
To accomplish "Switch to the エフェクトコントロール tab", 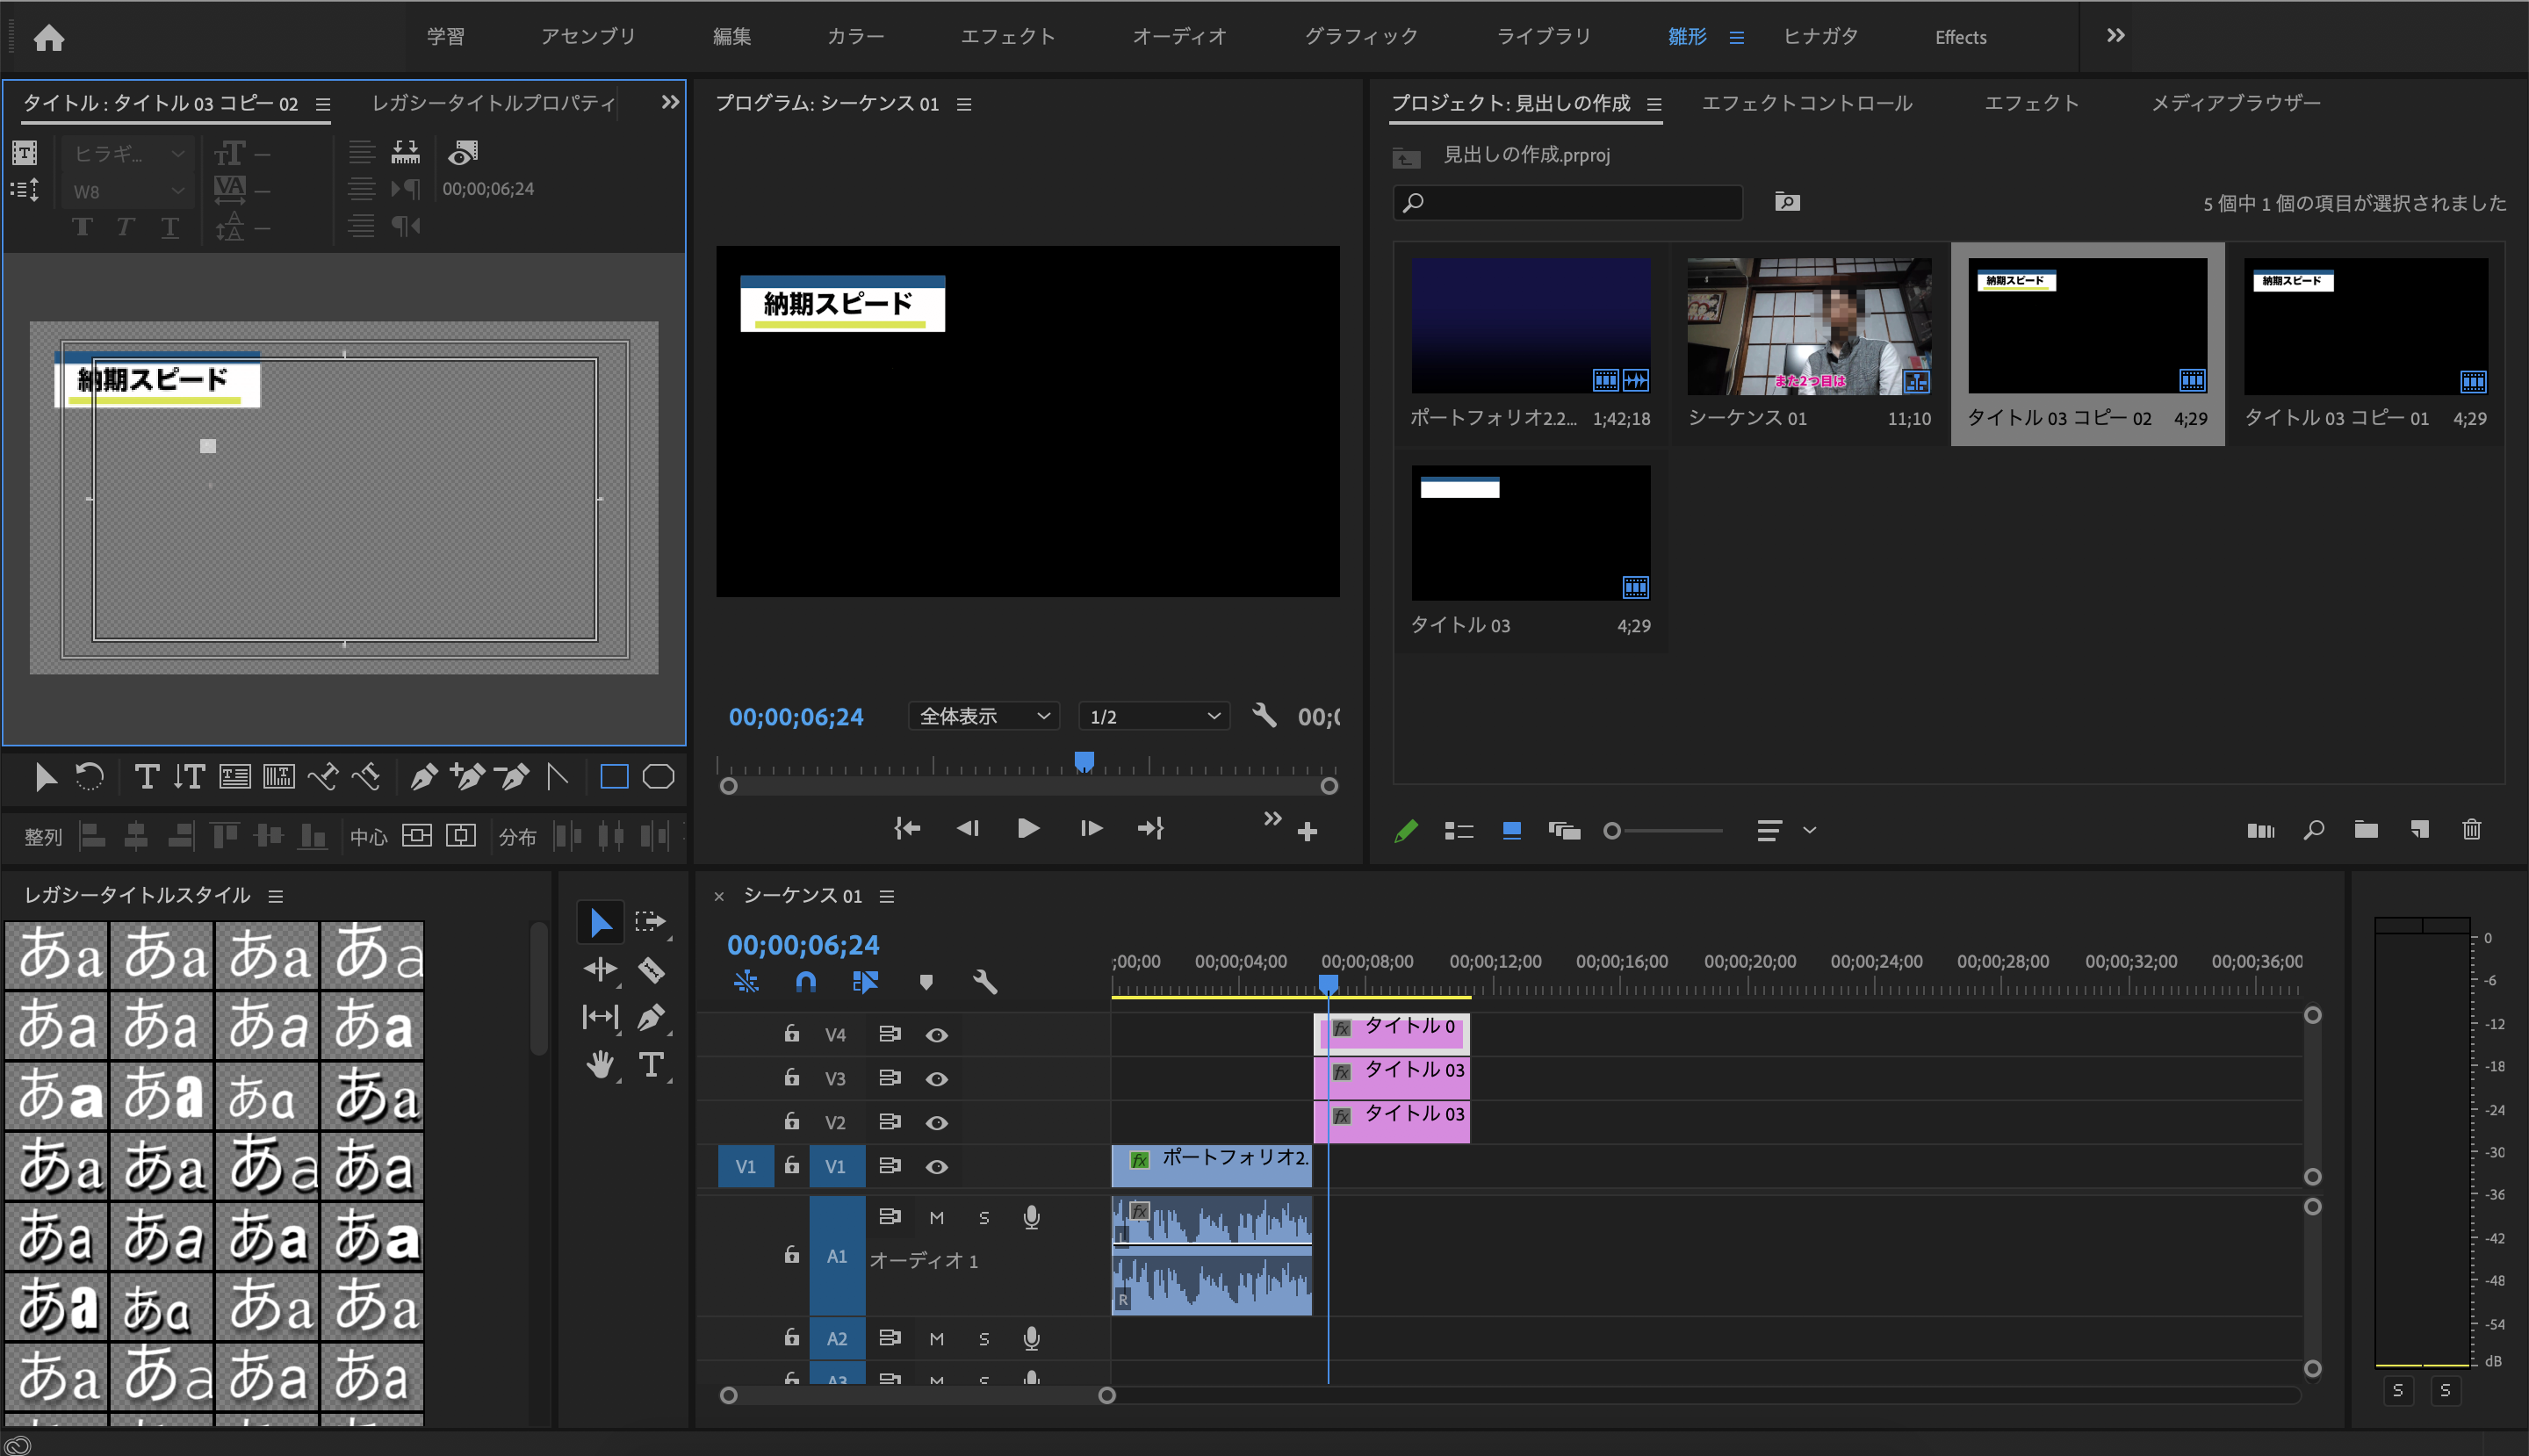I will click(1808, 103).
